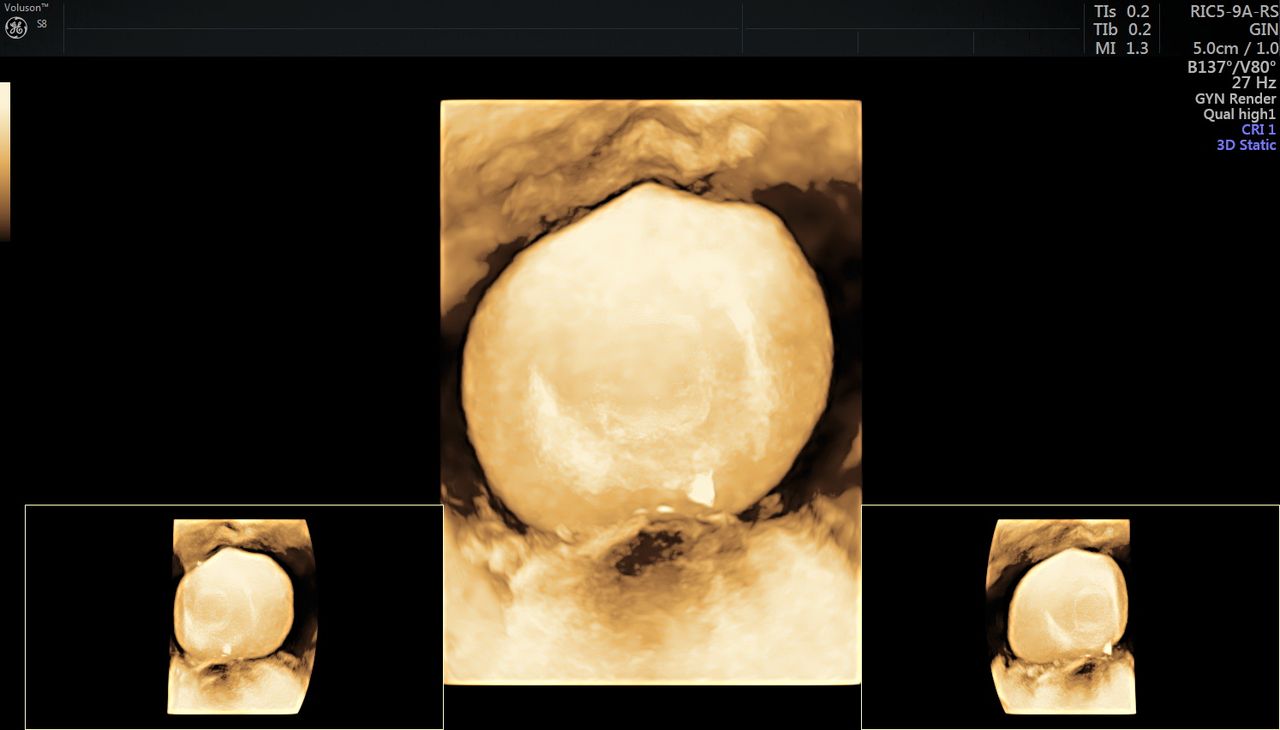This screenshot has height=730, width=1280.
Task: Click the sepia color scale bar
Action: pyautogui.click(x=5, y=160)
